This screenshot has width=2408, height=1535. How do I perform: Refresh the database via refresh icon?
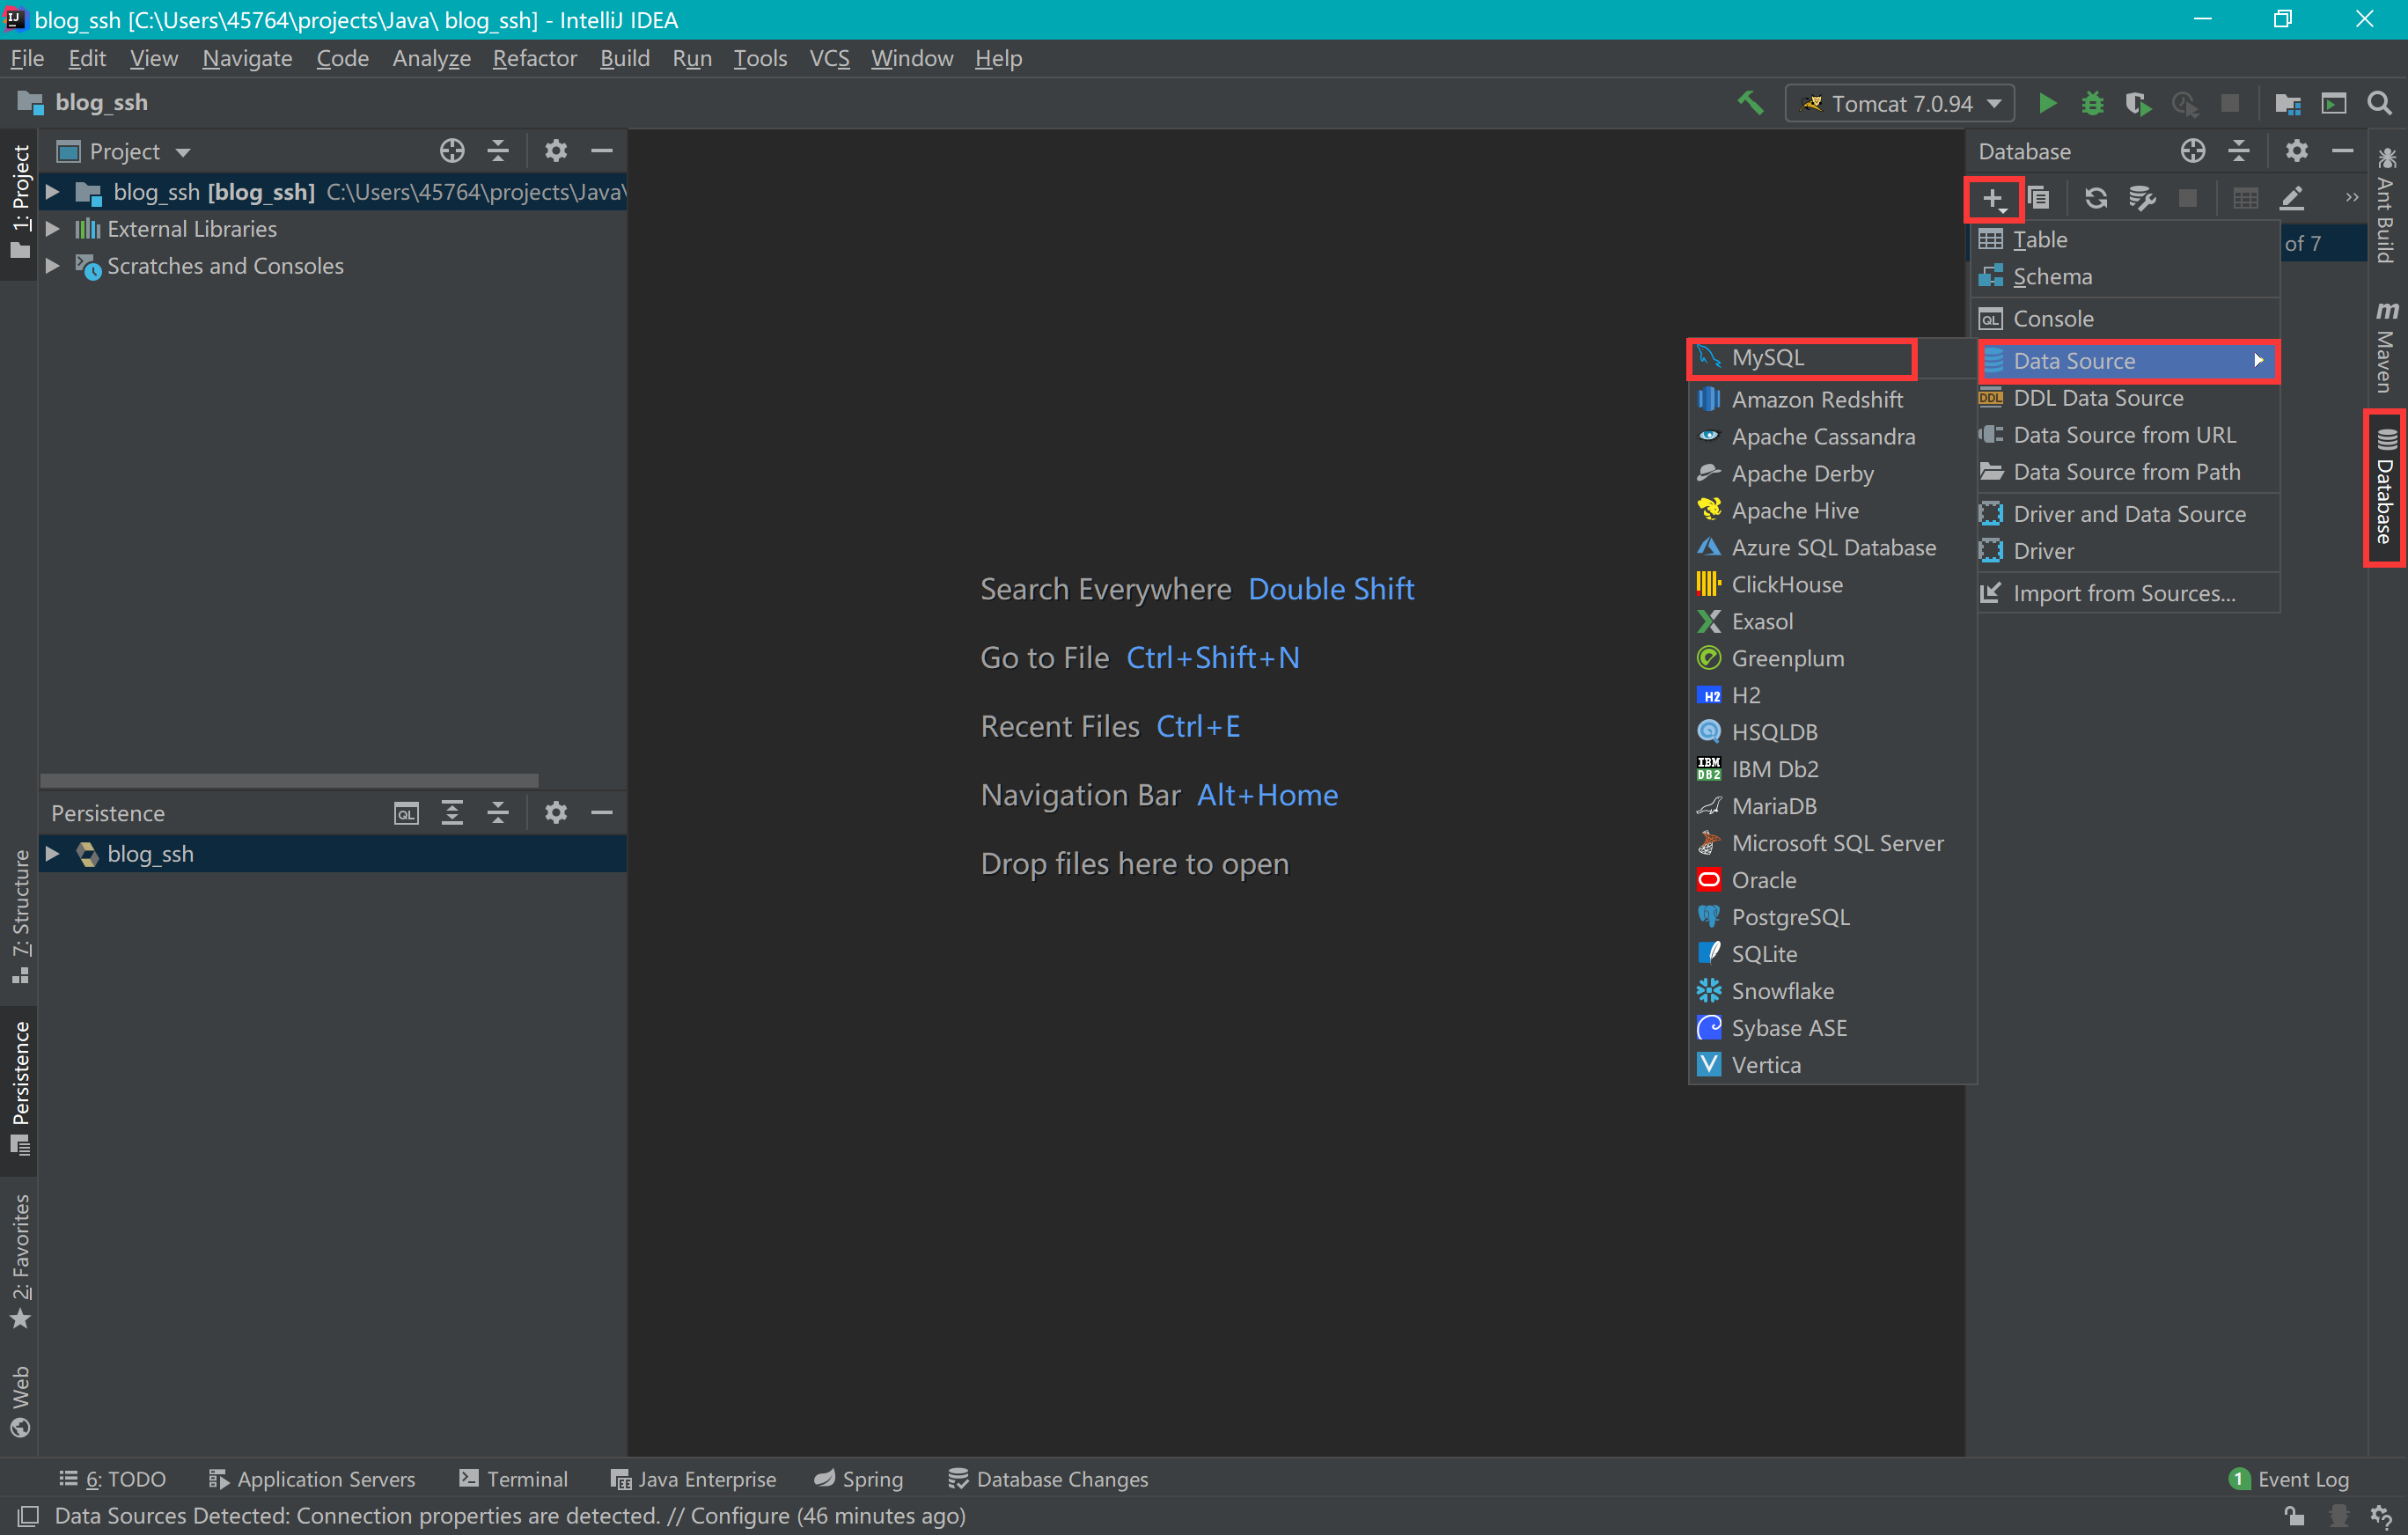2096,198
